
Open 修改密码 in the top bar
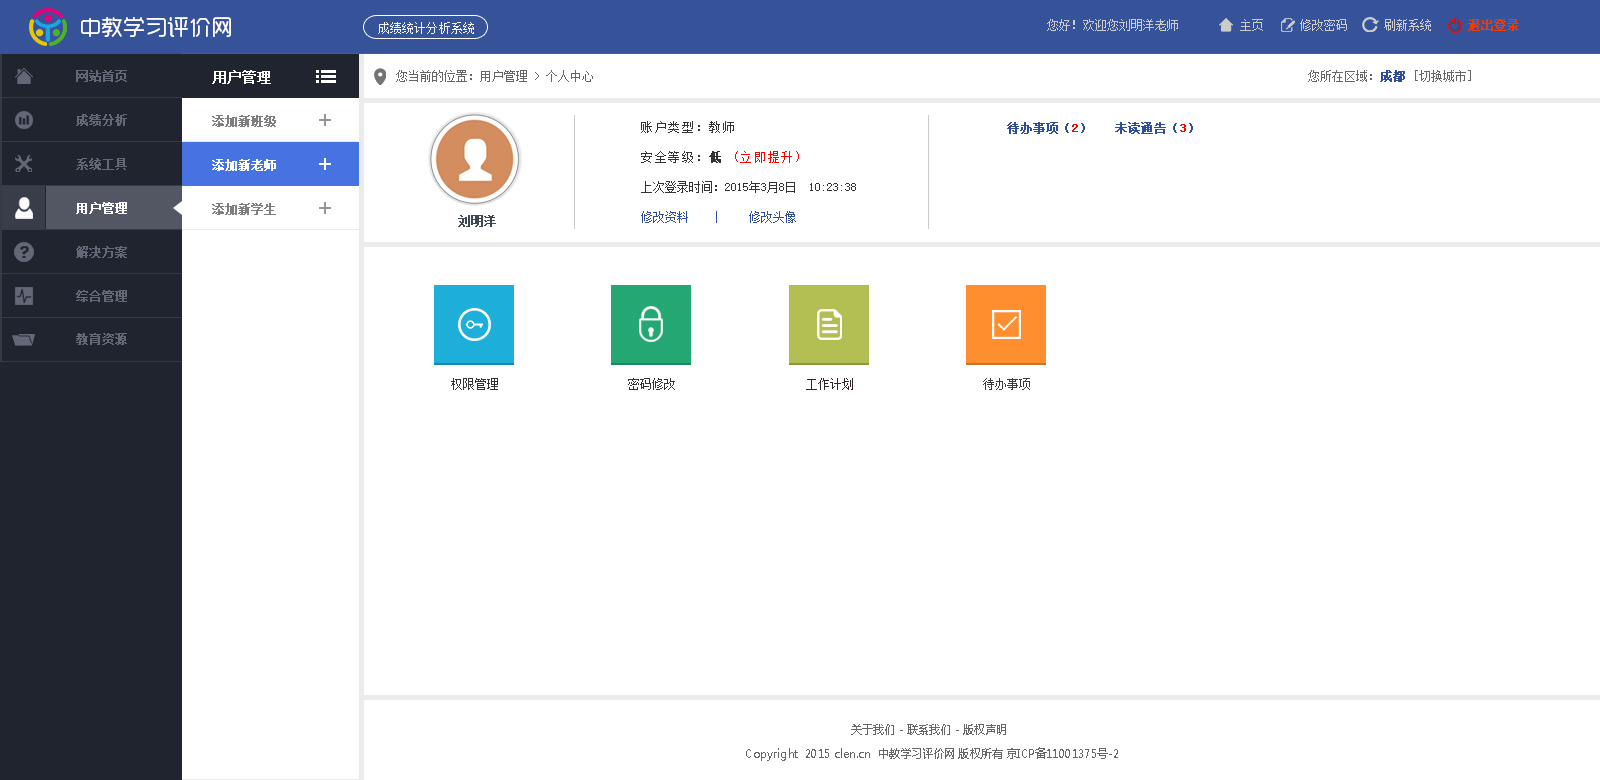click(x=1324, y=25)
